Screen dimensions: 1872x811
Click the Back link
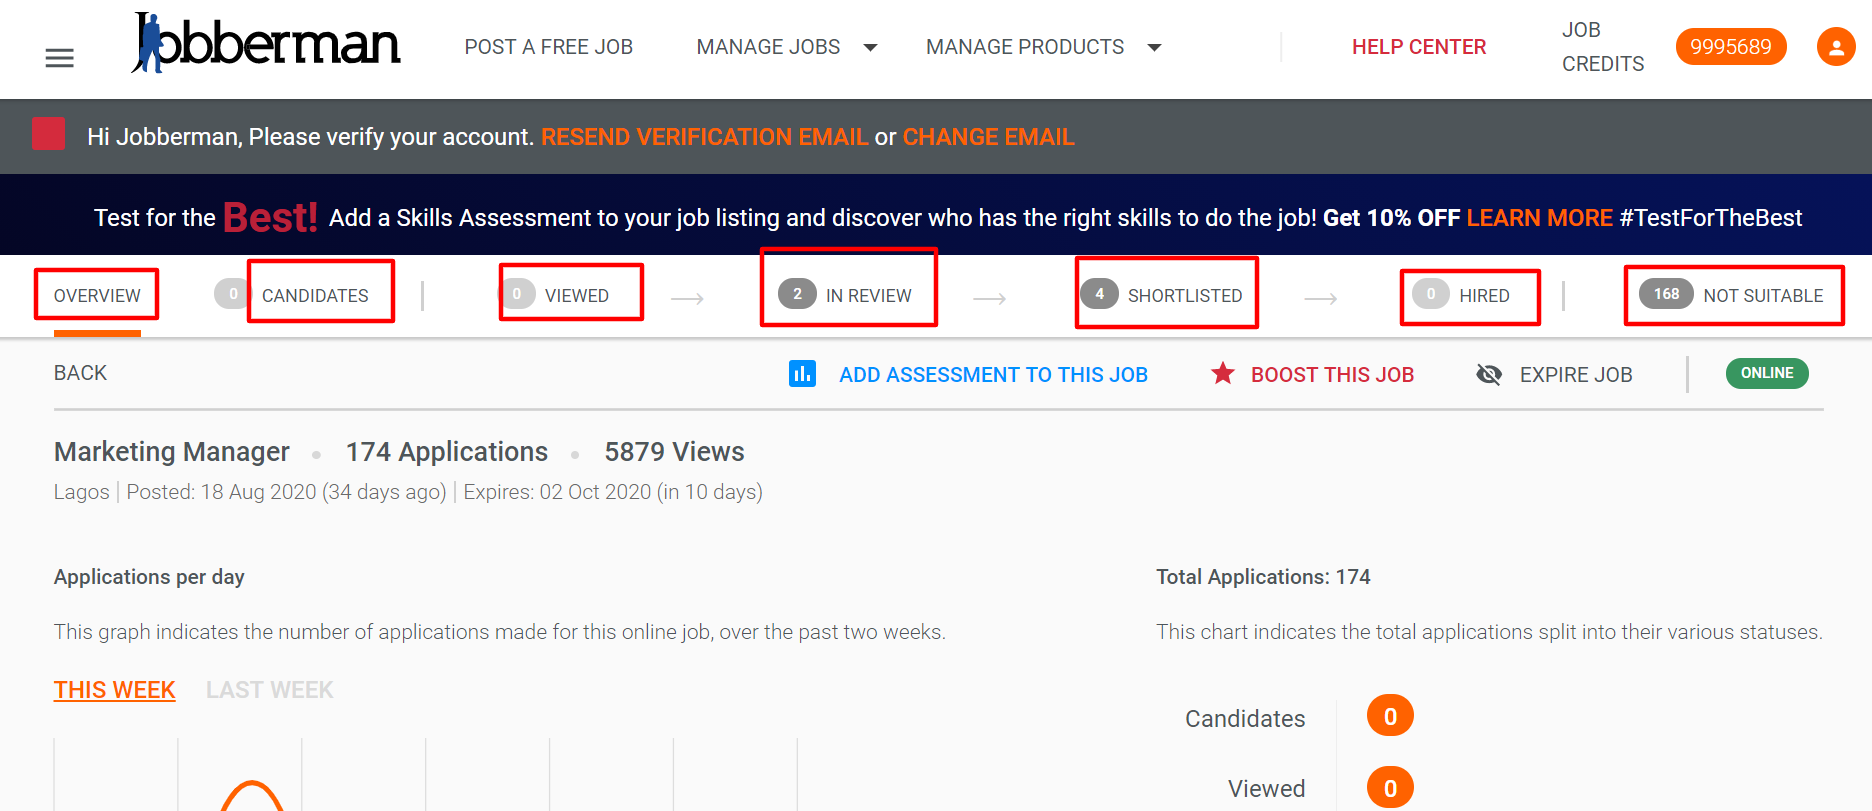click(x=80, y=373)
